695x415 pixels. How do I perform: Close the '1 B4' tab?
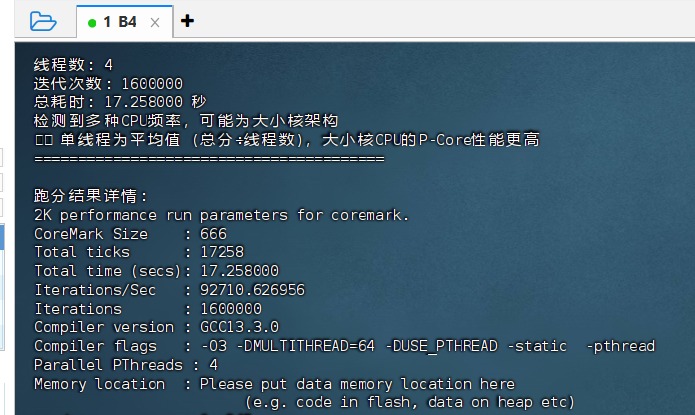[x=155, y=23]
